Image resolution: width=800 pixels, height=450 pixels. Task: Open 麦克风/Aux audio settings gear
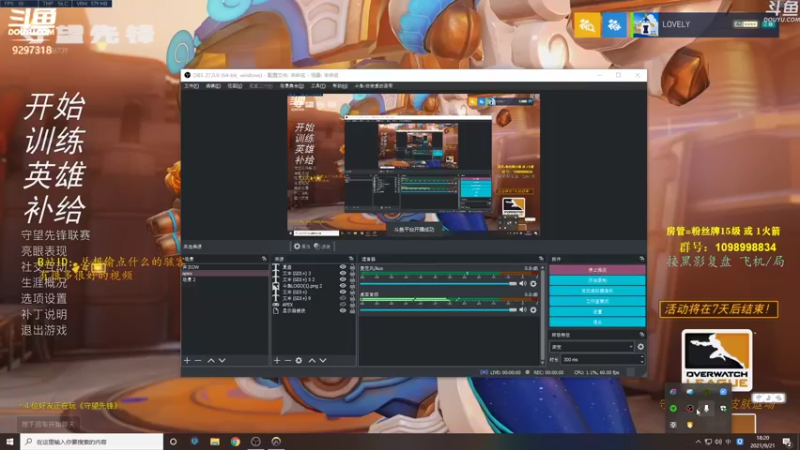click(x=533, y=284)
